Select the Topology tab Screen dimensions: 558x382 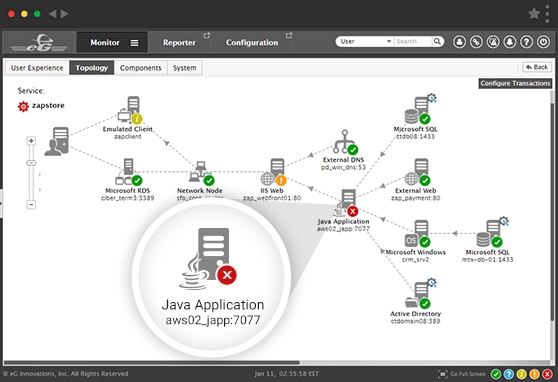[91, 68]
